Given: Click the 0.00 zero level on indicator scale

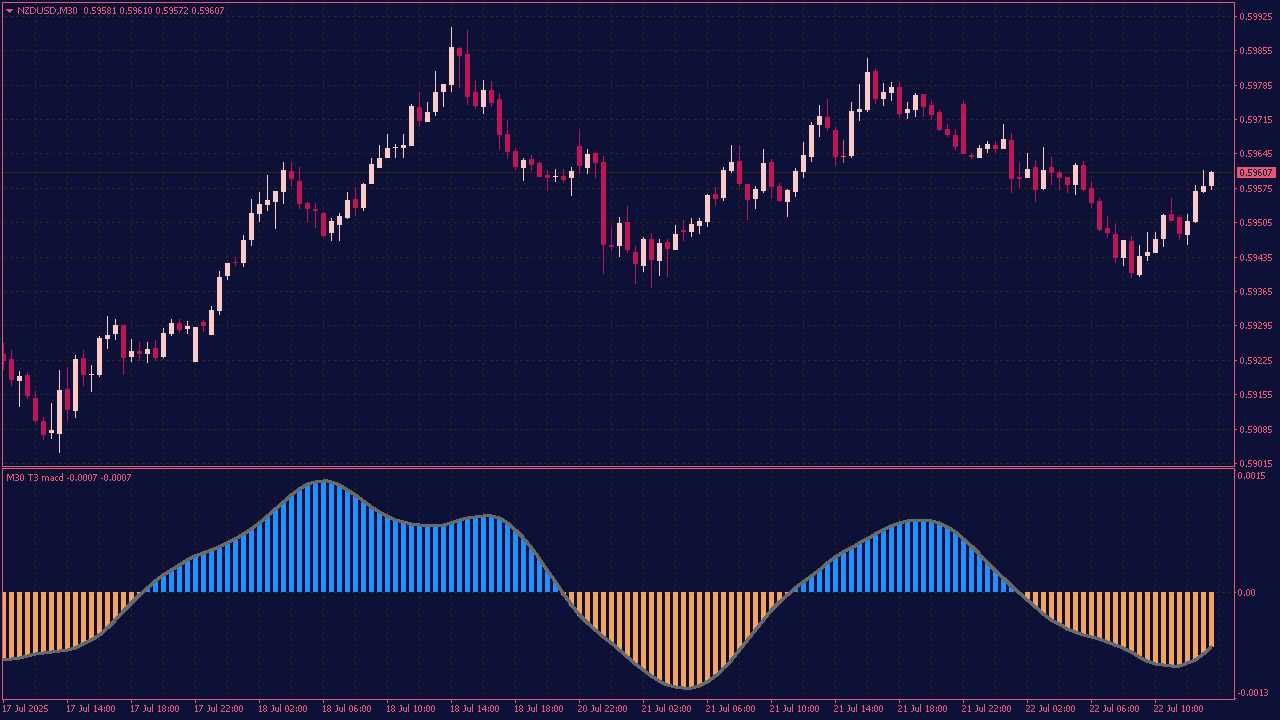Looking at the screenshot, I should coord(1248,592).
